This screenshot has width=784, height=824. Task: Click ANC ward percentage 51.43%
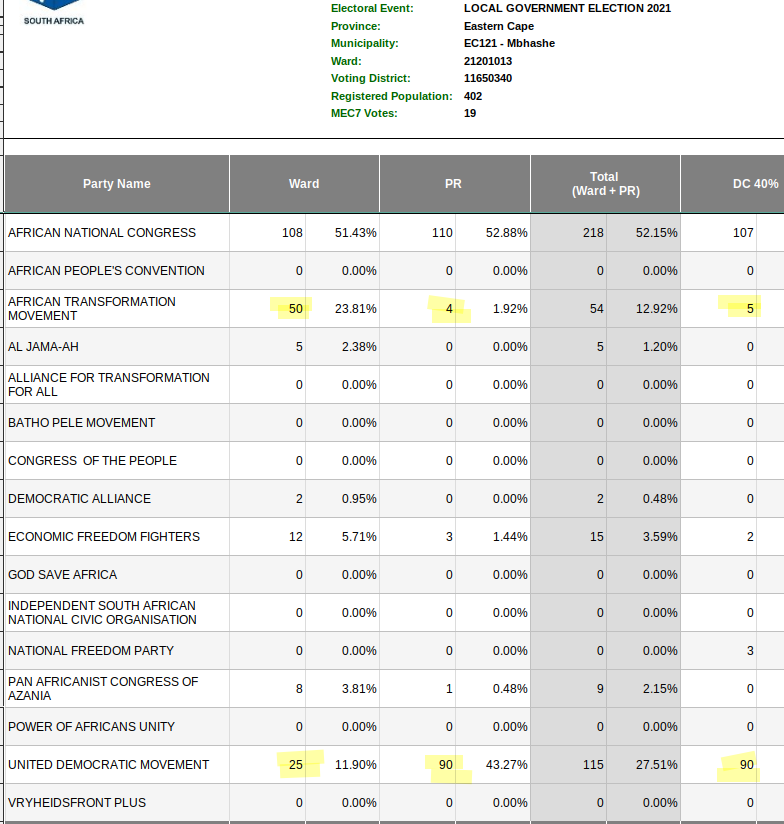[x=356, y=233]
